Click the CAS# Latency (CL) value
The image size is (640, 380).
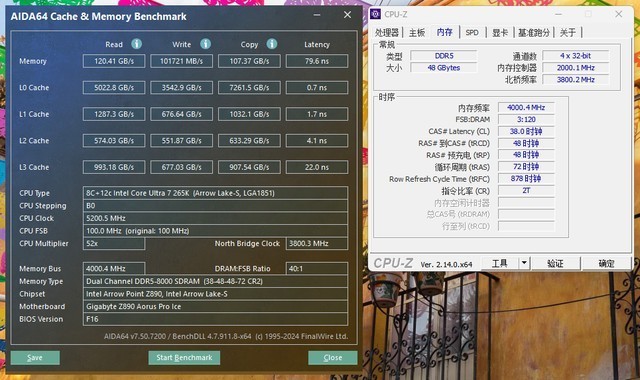[x=526, y=131]
